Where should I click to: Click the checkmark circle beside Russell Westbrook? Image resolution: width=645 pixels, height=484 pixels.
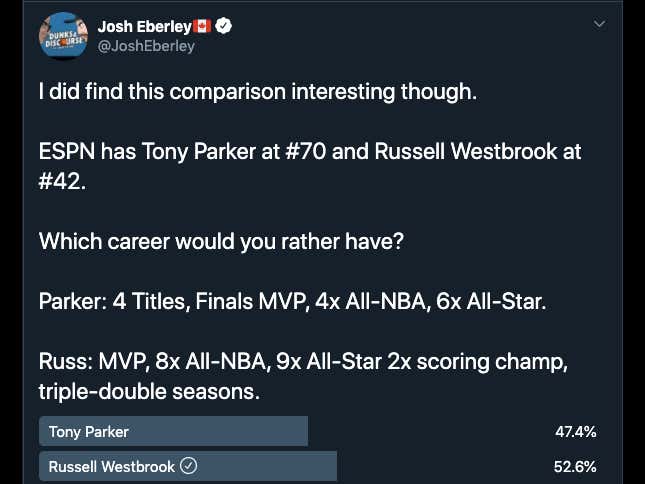[188, 466]
